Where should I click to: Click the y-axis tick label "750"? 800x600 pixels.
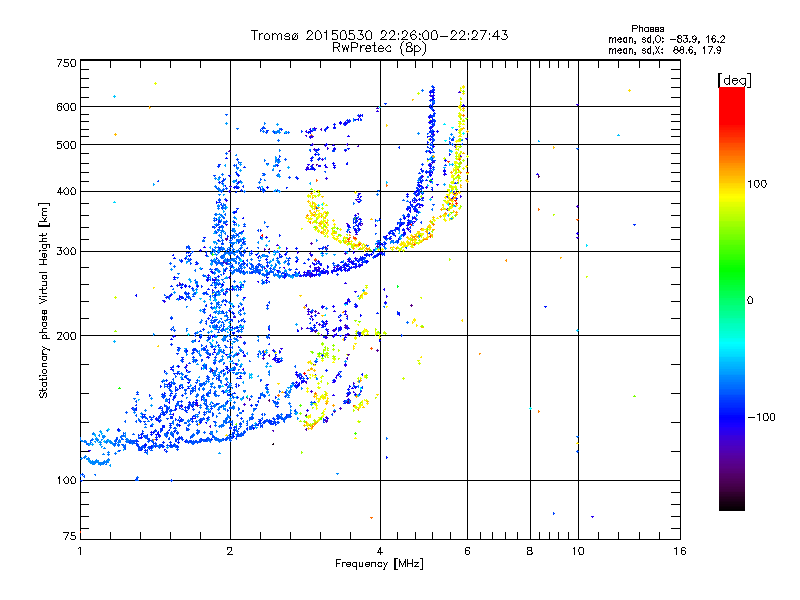coord(66,63)
